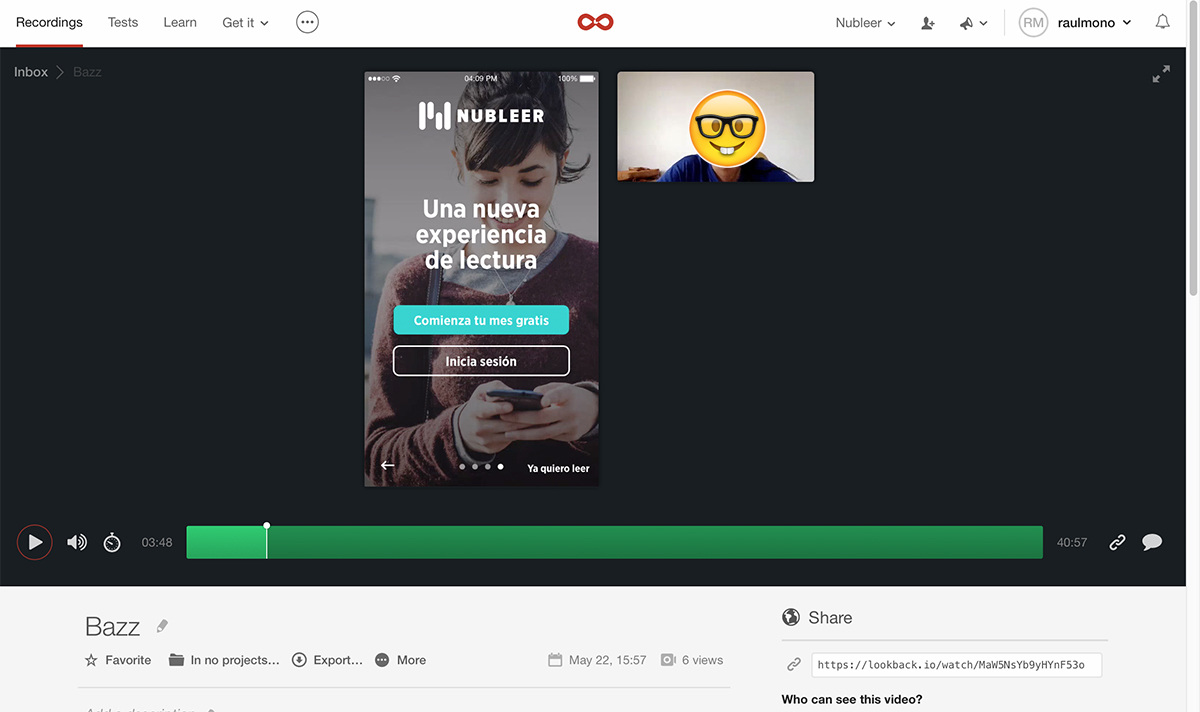Open the playback speed stopwatch icon
The height and width of the screenshot is (712, 1200).
112,542
